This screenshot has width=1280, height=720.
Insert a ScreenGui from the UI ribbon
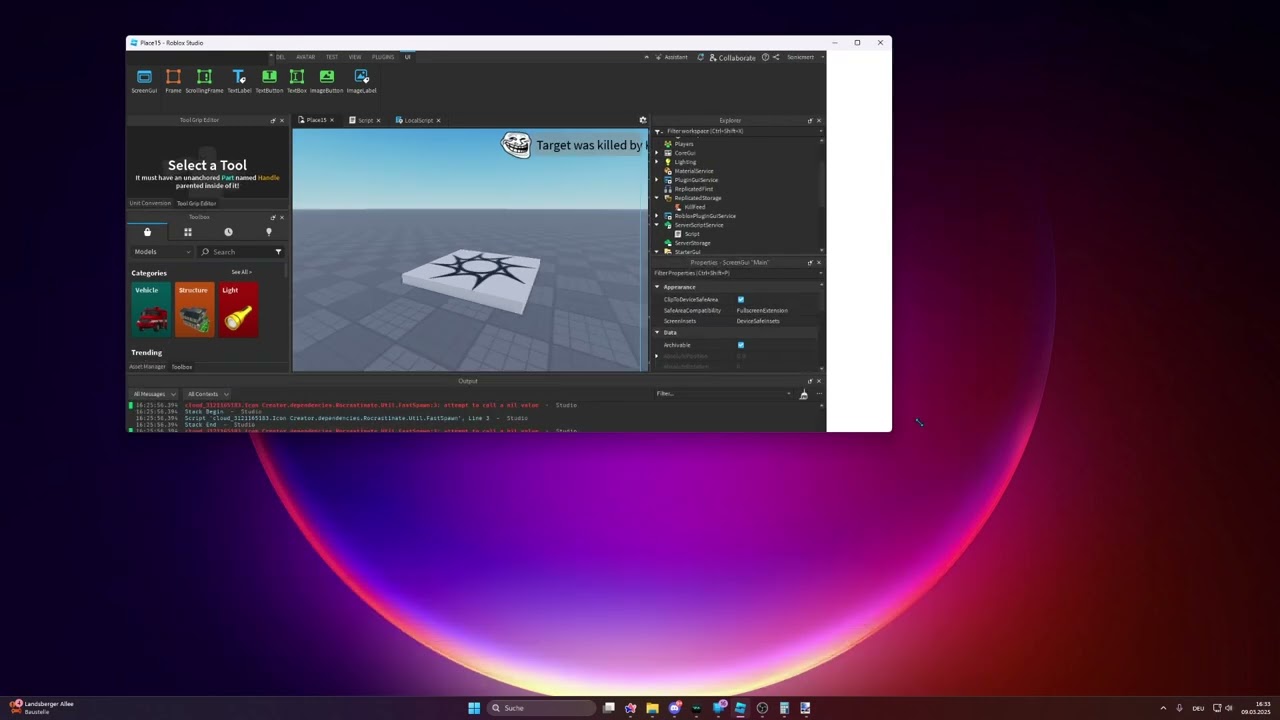(144, 81)
